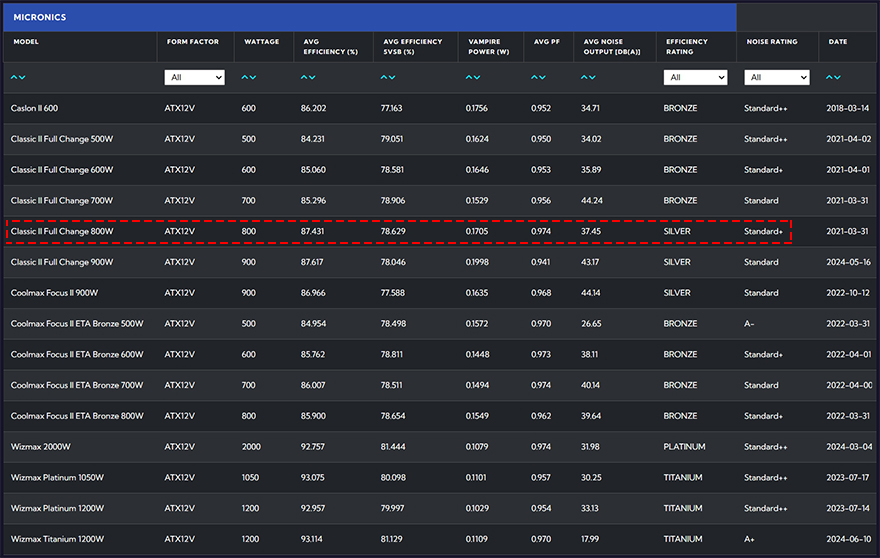Click the FORM FACTOR column header

(x=192, y=42)
